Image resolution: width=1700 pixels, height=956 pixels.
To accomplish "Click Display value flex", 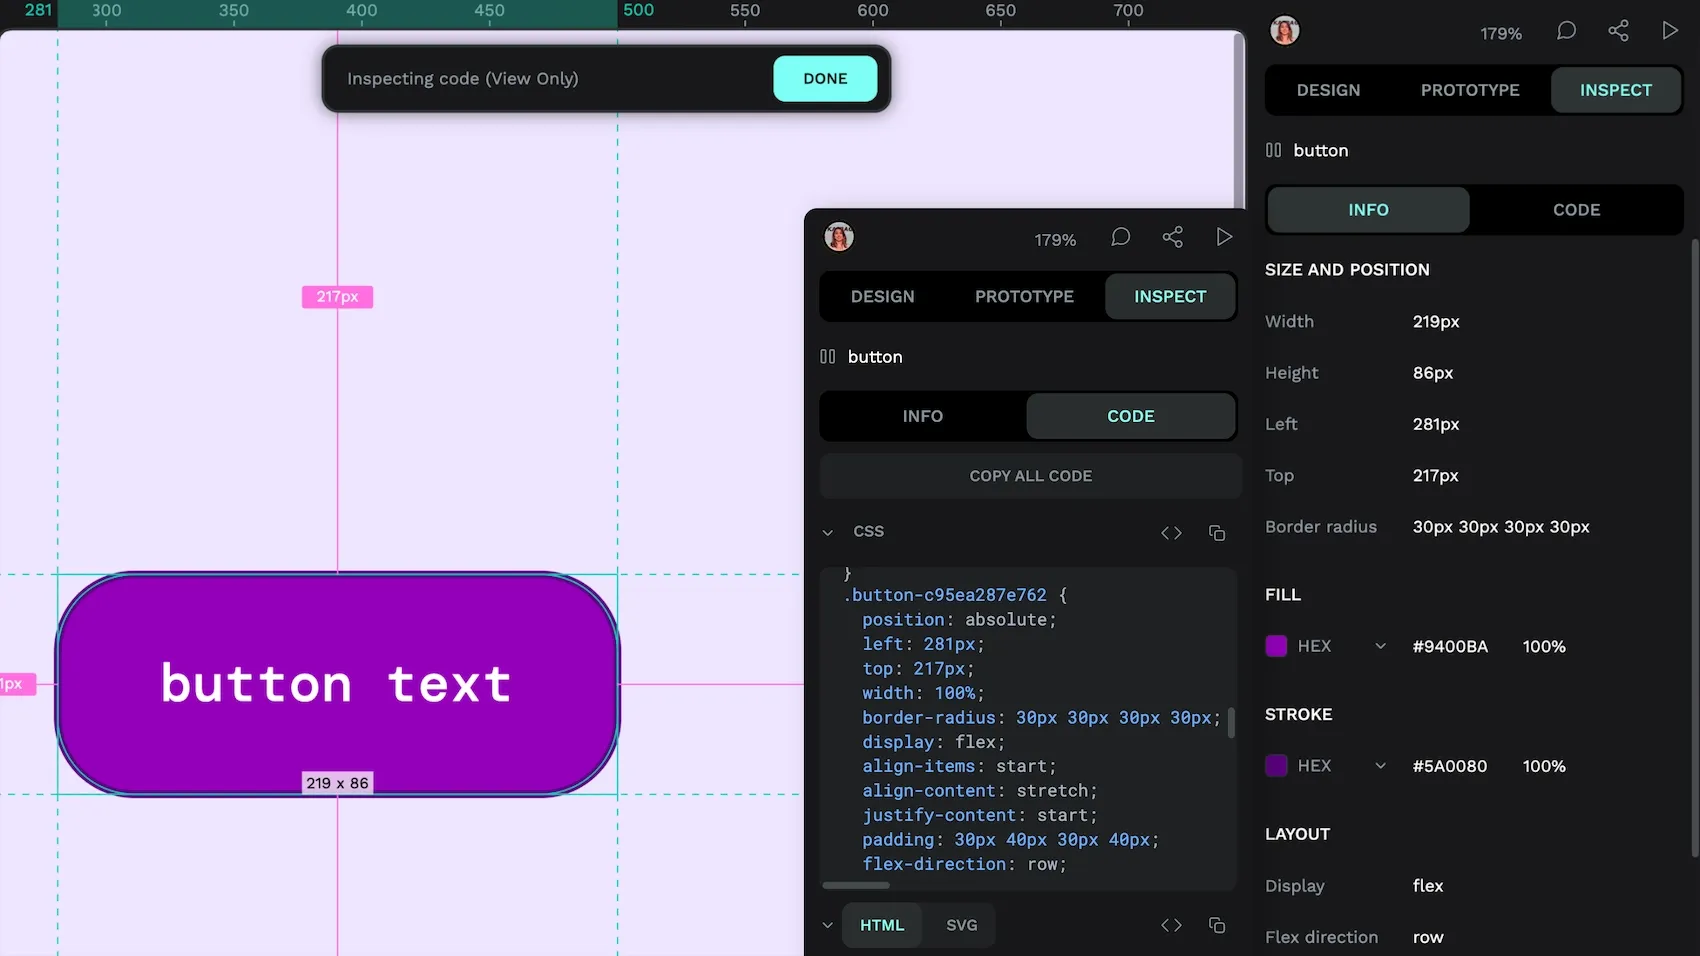I will click(1428, 886).
